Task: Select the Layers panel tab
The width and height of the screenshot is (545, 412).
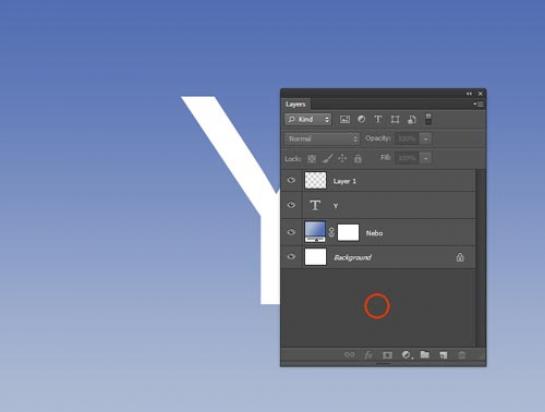Action: pos(295,104)
